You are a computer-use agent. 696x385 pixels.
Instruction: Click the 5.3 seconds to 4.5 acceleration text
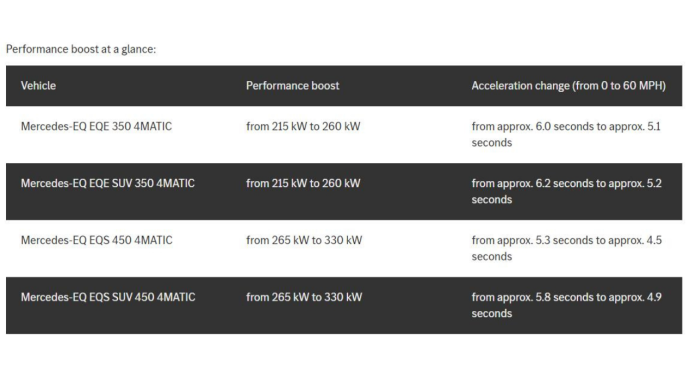coord(566,248)
